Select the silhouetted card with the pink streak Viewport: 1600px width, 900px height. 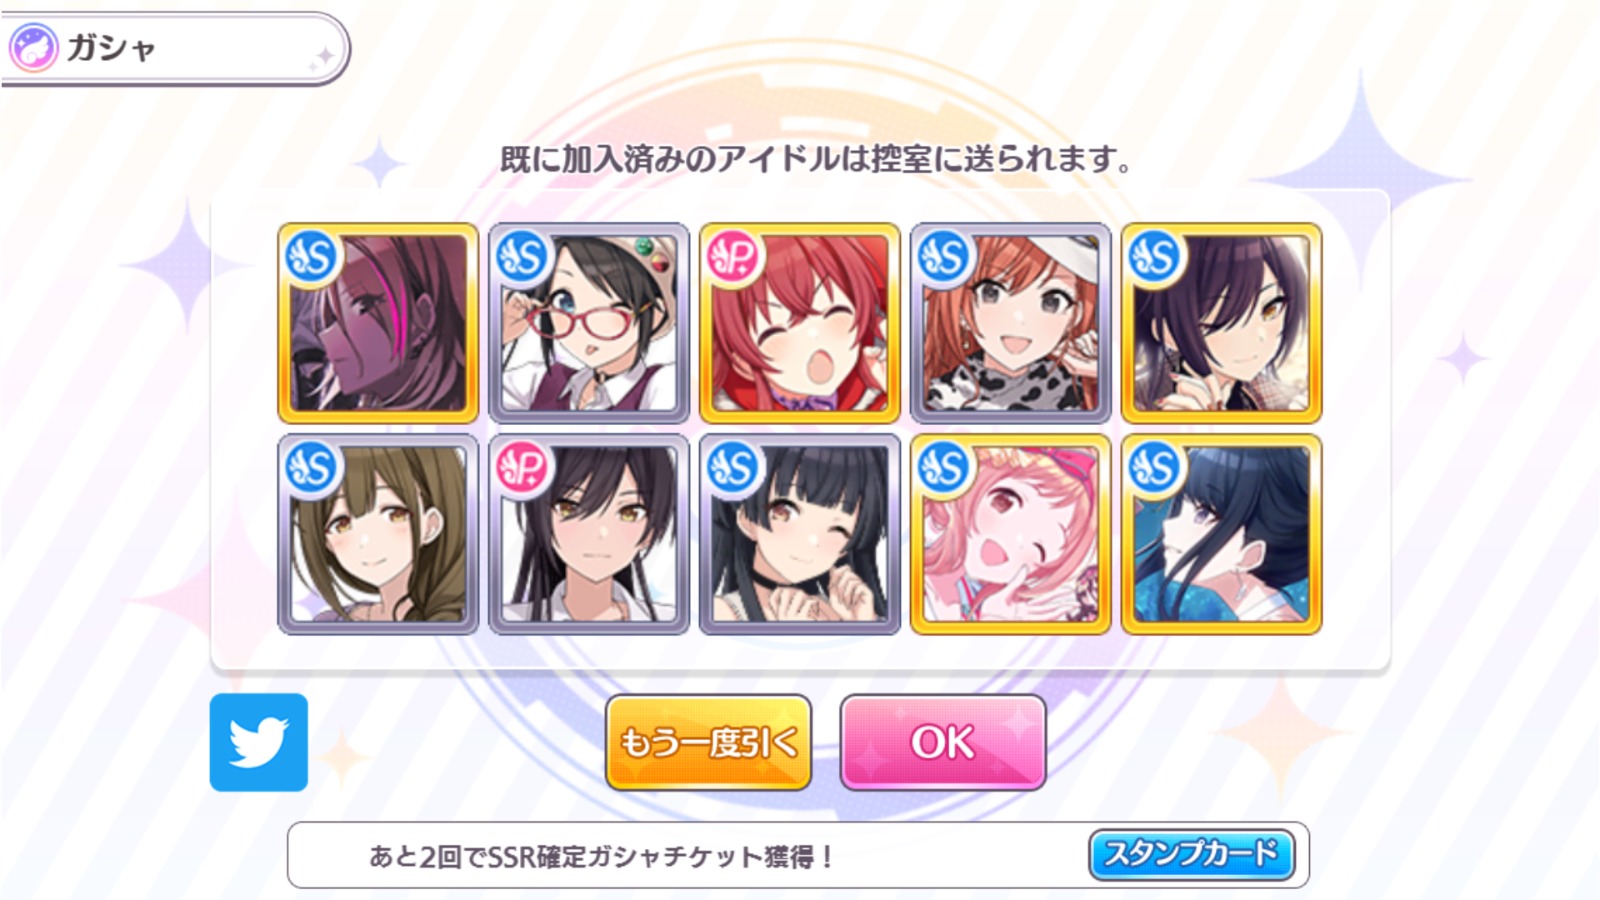[378, 323]
